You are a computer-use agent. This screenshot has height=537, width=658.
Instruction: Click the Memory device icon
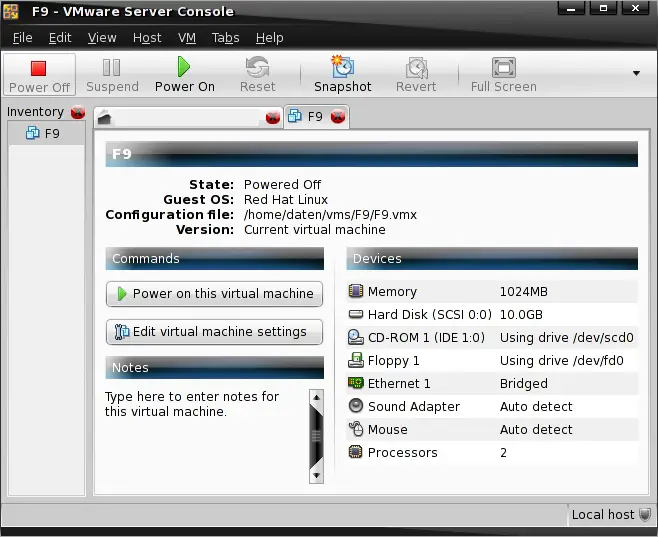pyautogui.click(x=356, y=291)
